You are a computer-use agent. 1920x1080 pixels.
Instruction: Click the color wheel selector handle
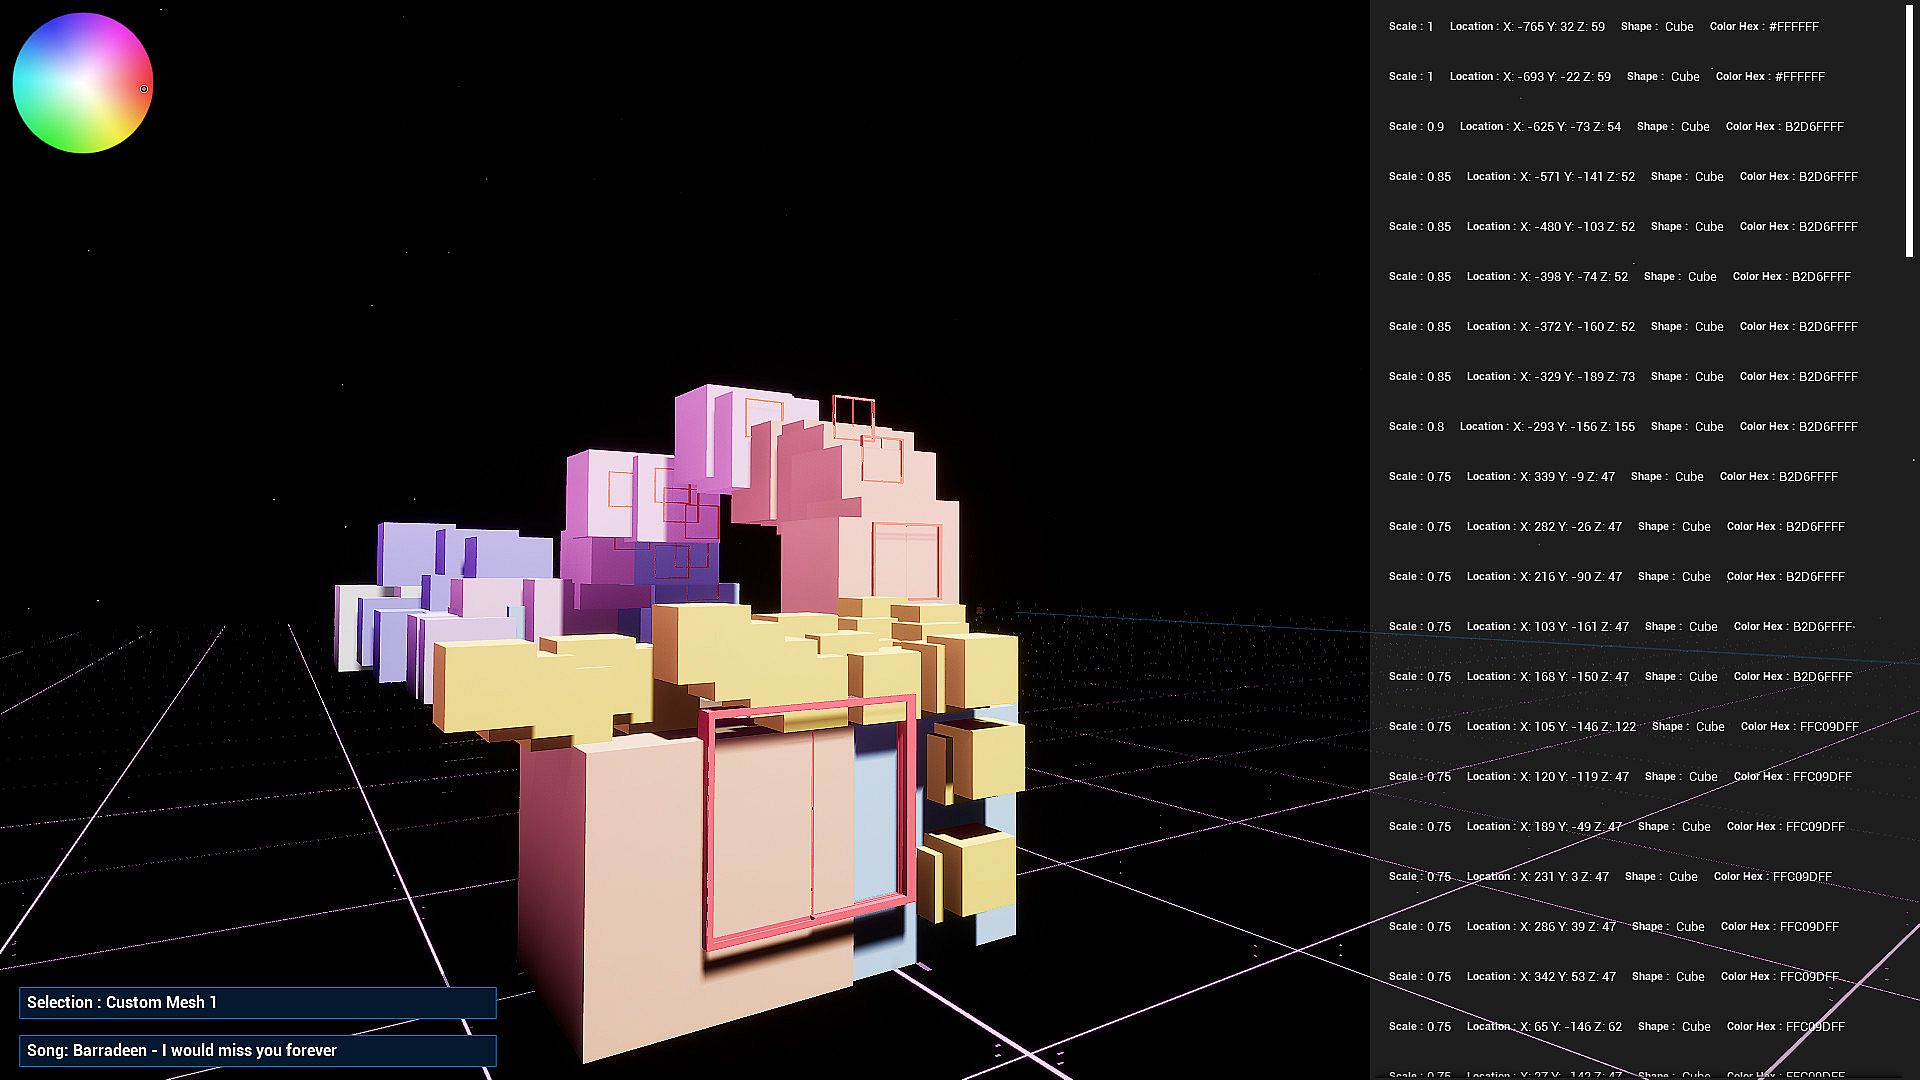144,89
